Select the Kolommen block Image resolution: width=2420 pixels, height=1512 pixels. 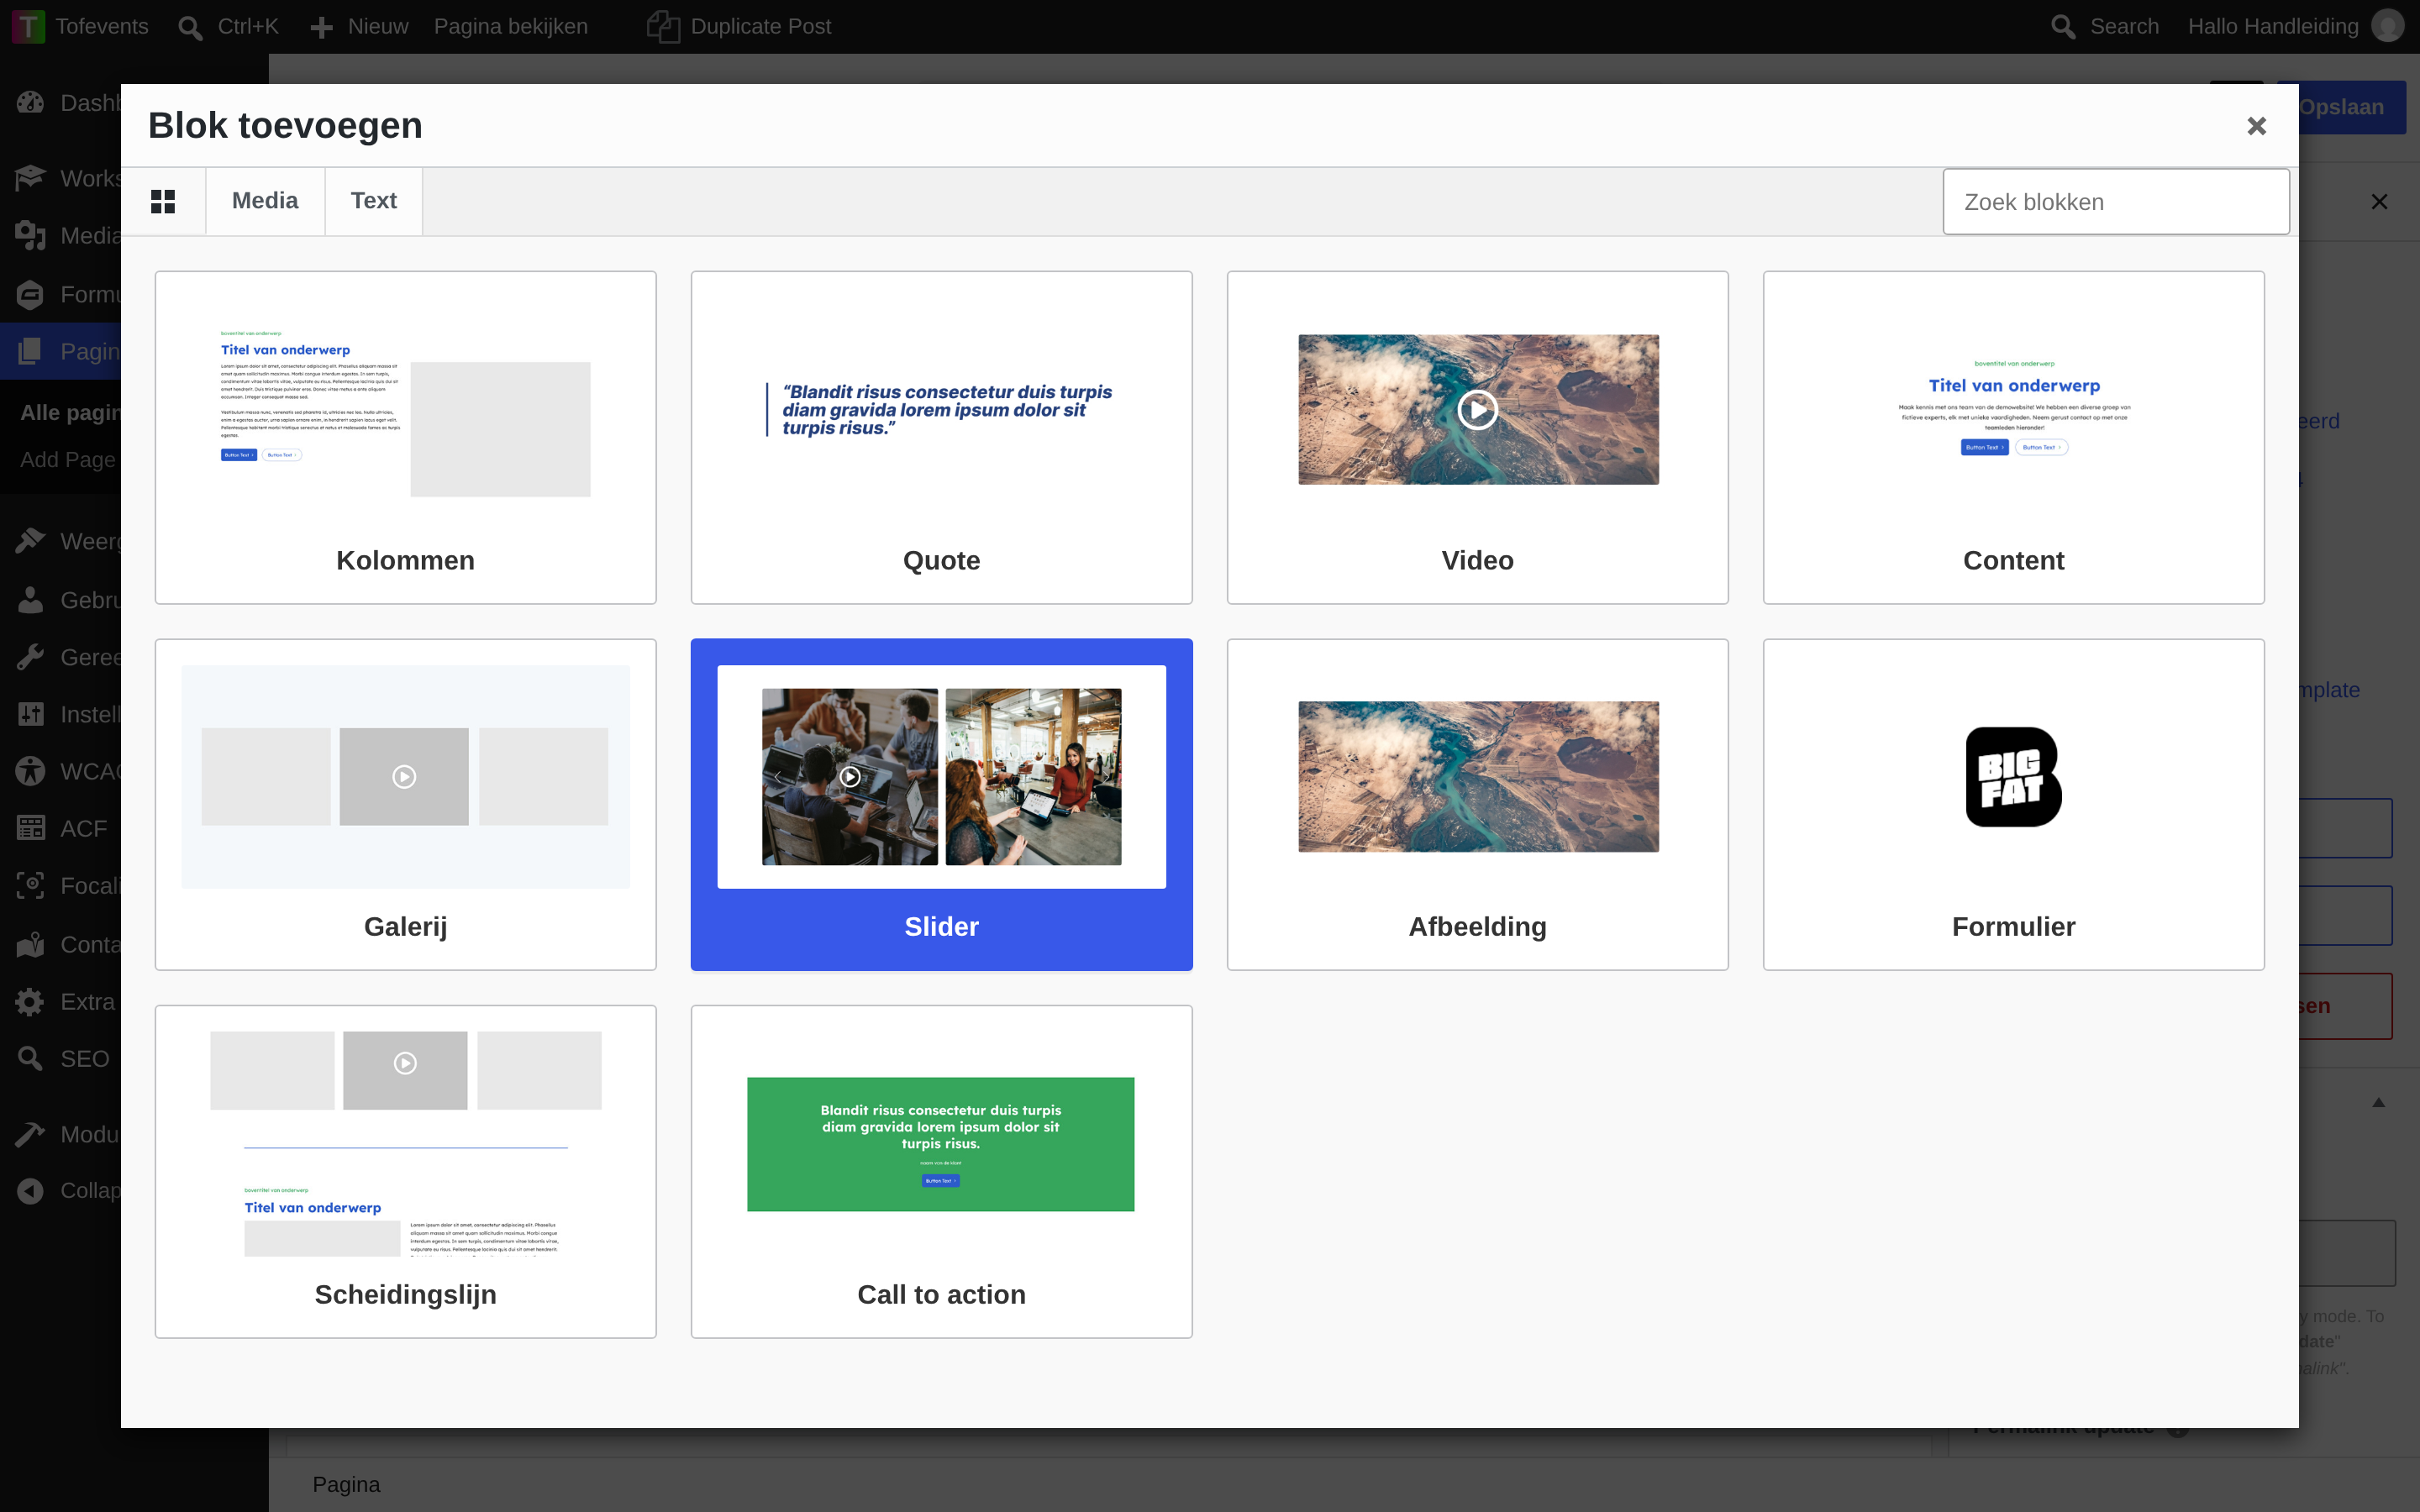[406, 437]
